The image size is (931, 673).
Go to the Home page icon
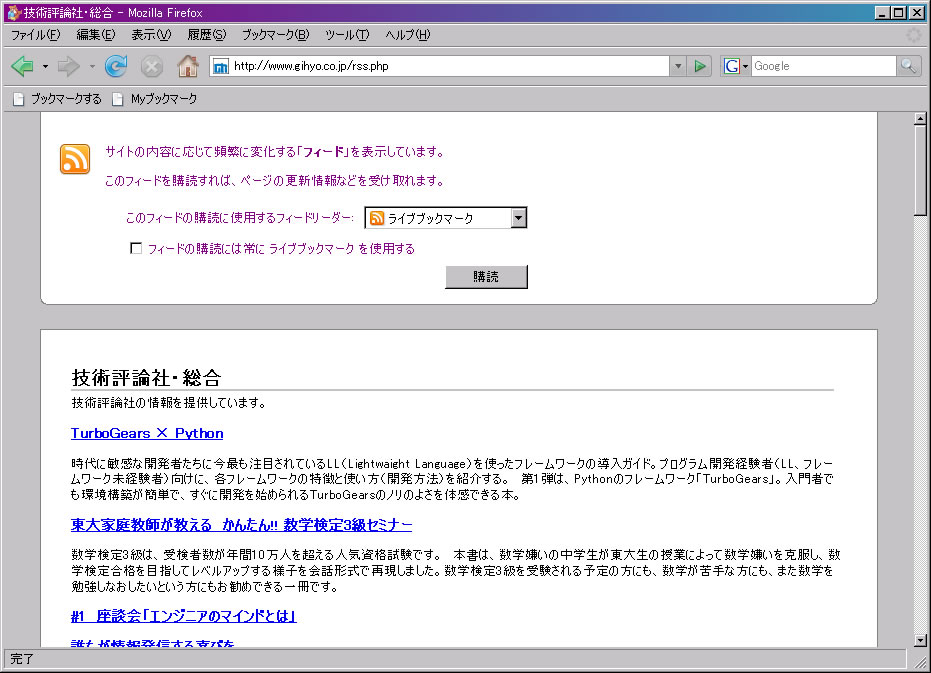188,66
